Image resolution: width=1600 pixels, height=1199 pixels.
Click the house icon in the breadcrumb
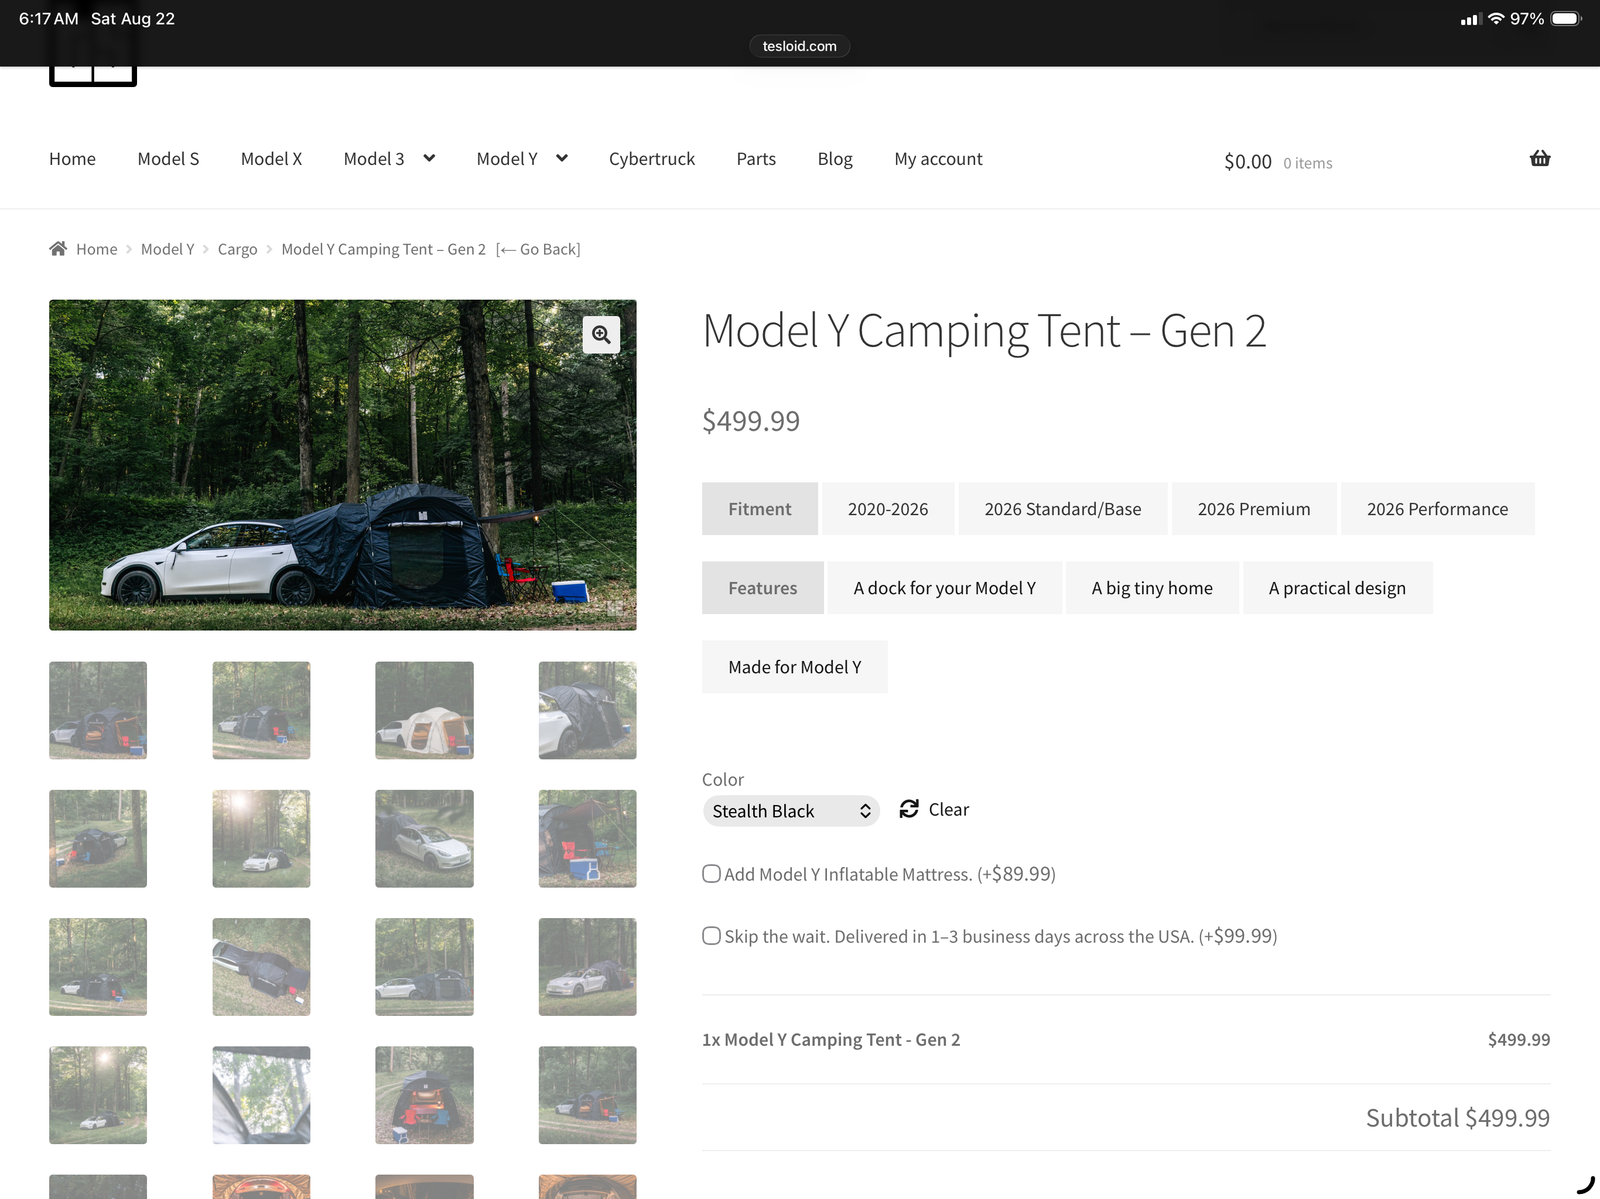[58, 249]
